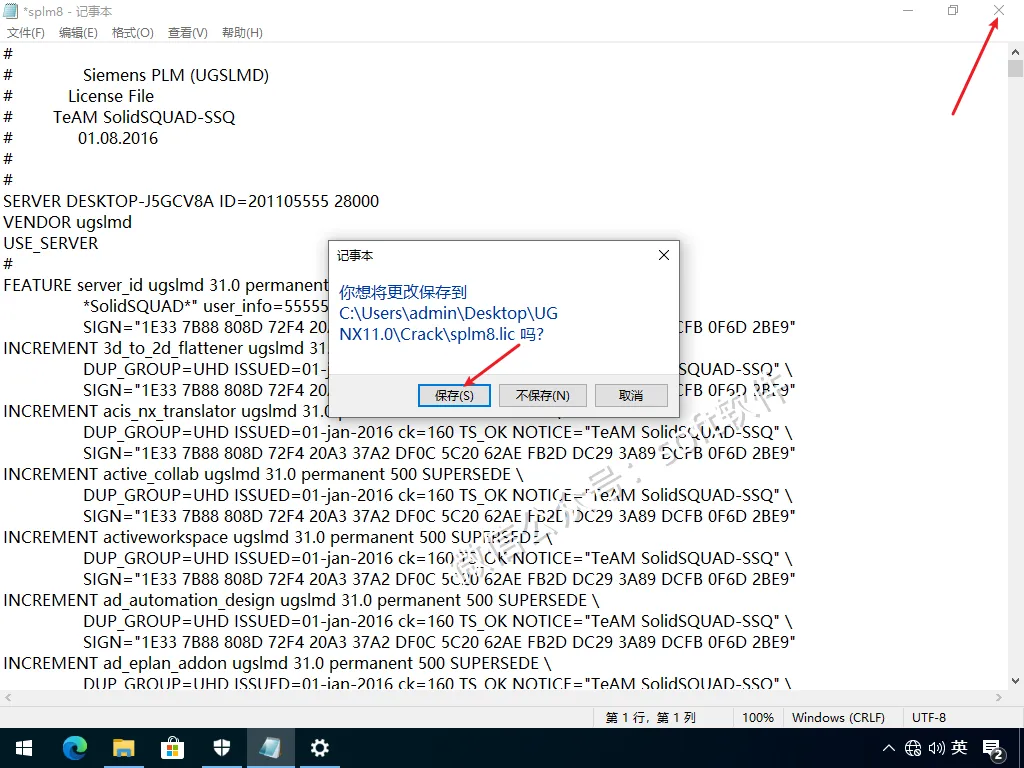The image size is (1024, 768).
Task: Click the 'VENDOR ugslmd' line
Action: [x=67, y=222]
